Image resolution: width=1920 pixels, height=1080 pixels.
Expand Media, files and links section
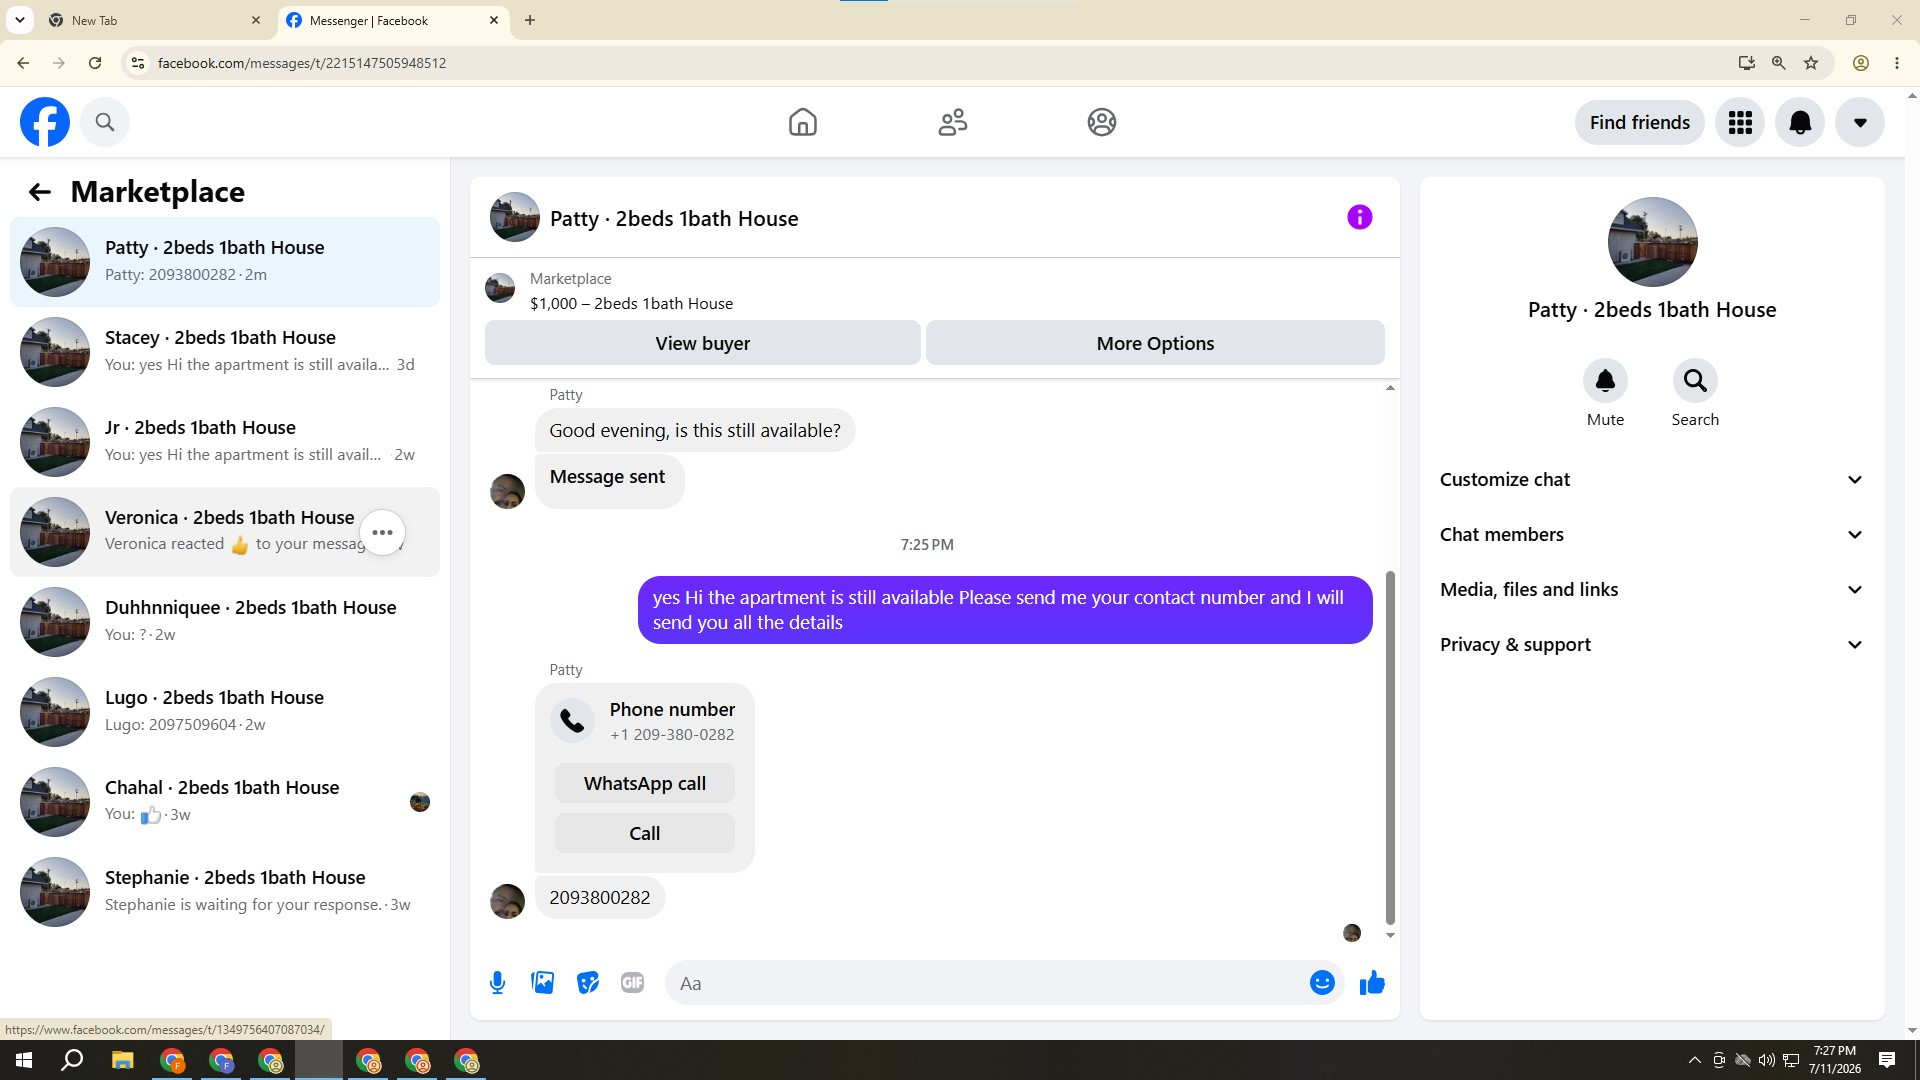click(x=1652, y=590)
